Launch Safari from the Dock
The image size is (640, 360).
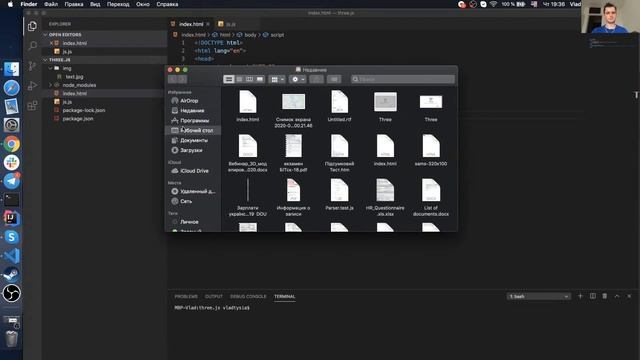[11, 88]
